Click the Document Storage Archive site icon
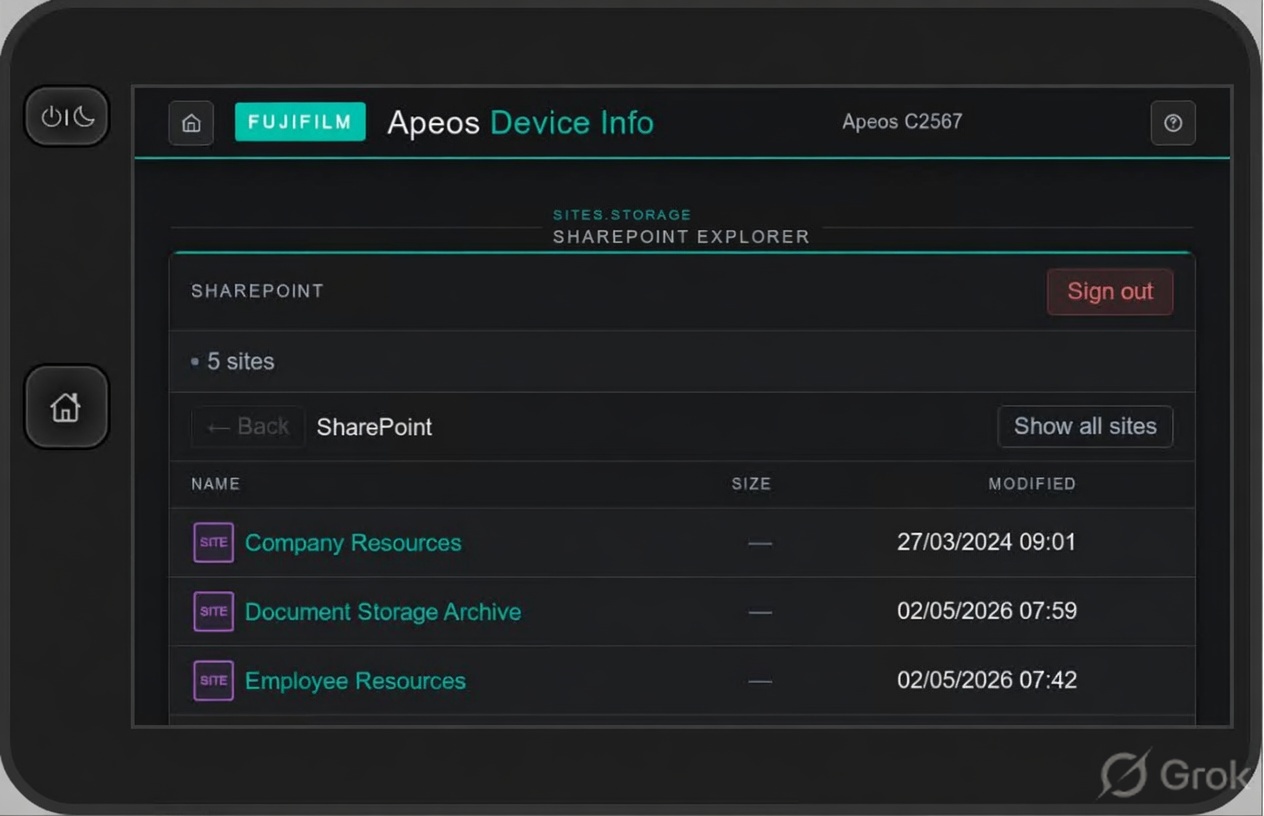The width and height of the screenshot is (1264, 816). point(213,611)
